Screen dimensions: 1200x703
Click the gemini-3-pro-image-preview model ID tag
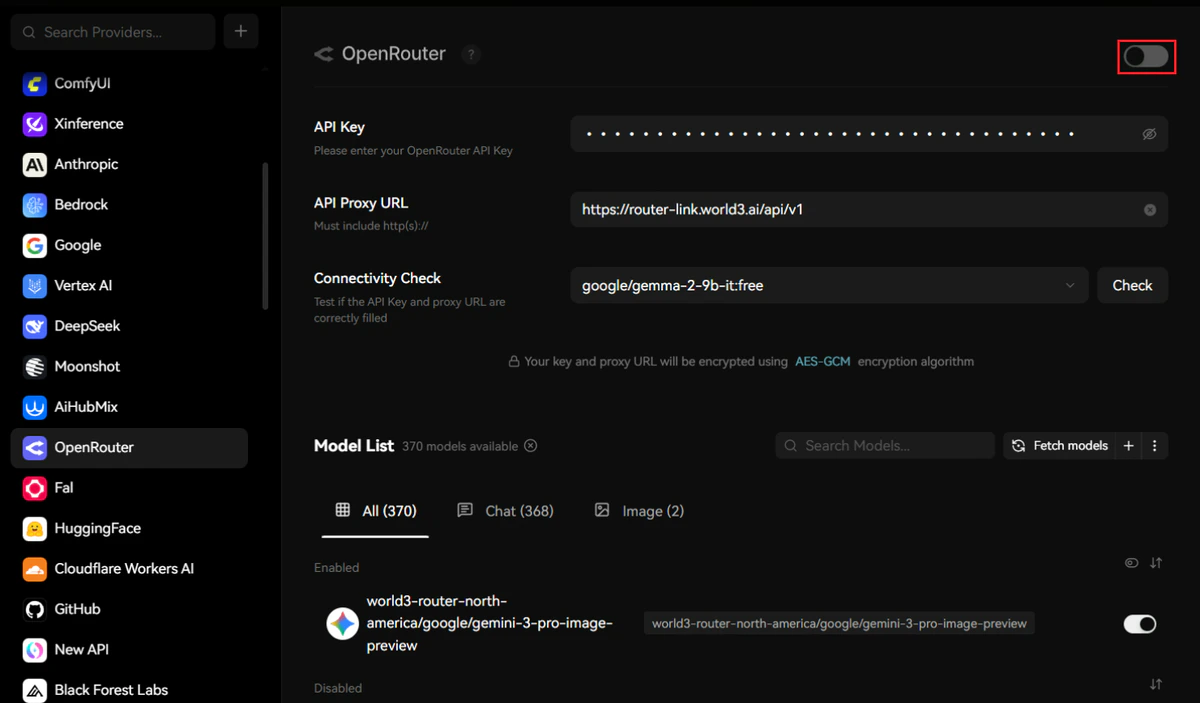point(839,624)
